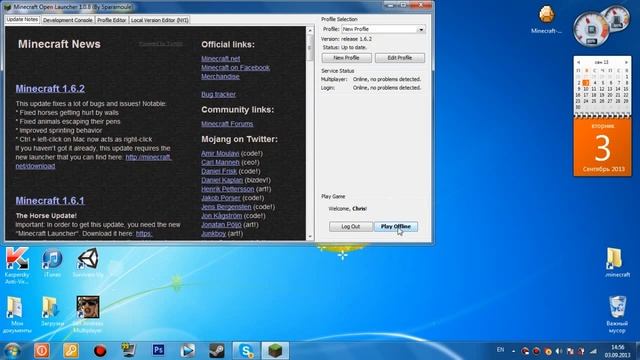Go to previous month in calendar gadget
Image resolution: width=640 pixels, height=360 pixels.
click(578, 62)
